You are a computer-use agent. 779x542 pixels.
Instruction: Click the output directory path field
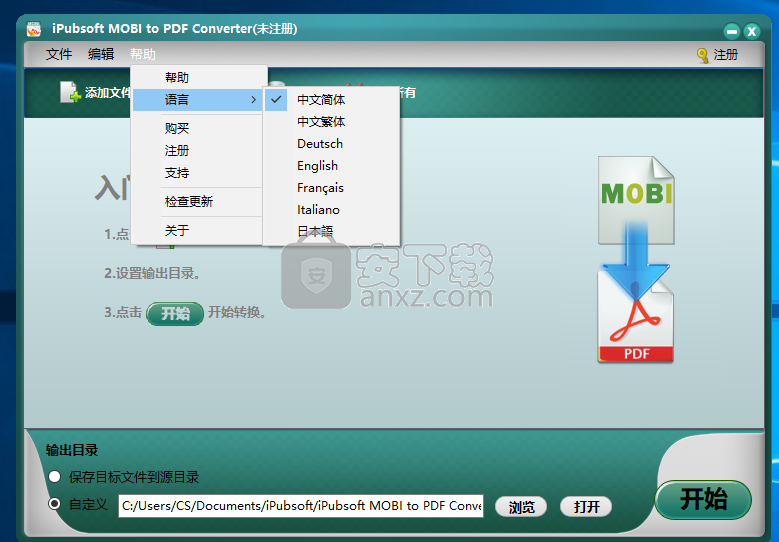[301, 506]
